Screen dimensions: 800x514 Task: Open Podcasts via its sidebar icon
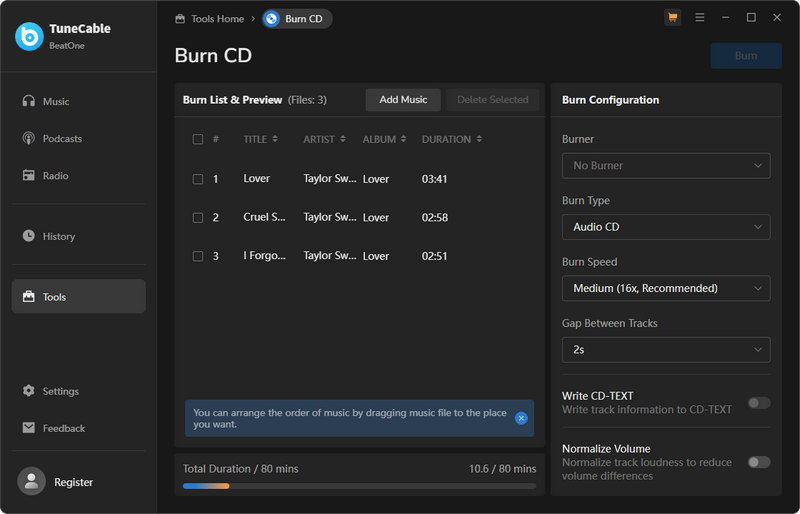29,138
